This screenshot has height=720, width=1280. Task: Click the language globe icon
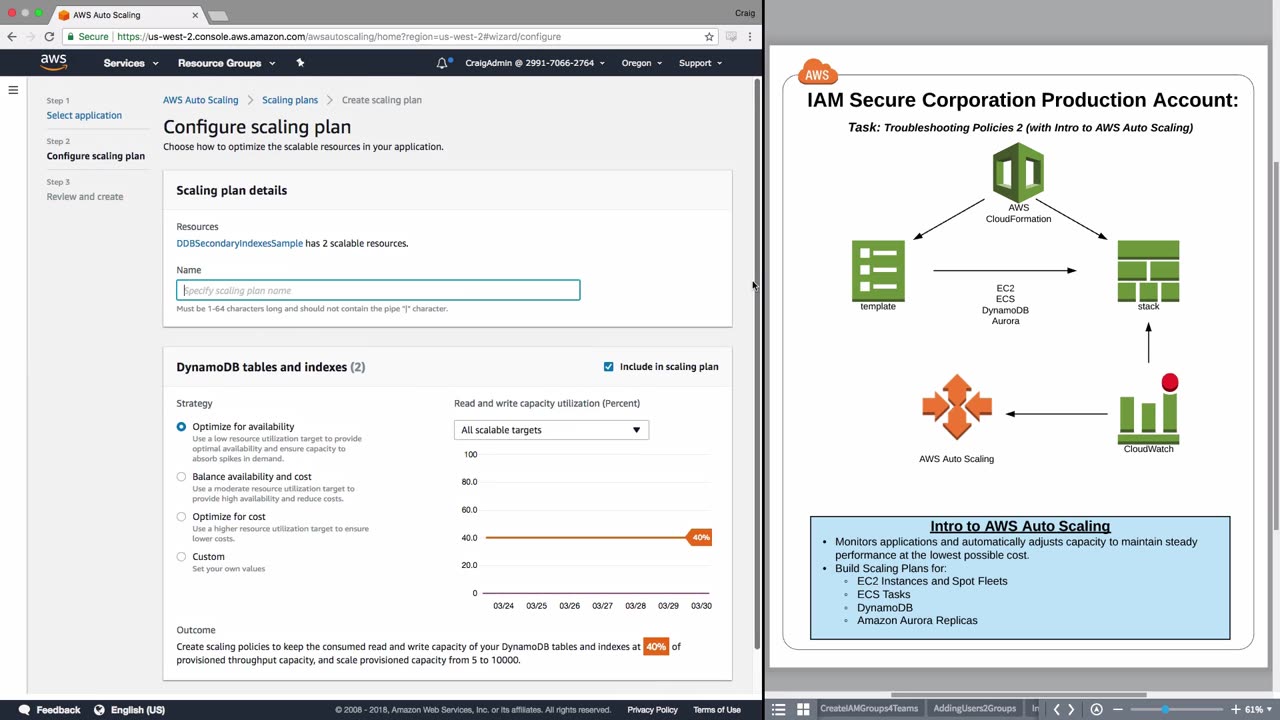(x=99, y=710)
